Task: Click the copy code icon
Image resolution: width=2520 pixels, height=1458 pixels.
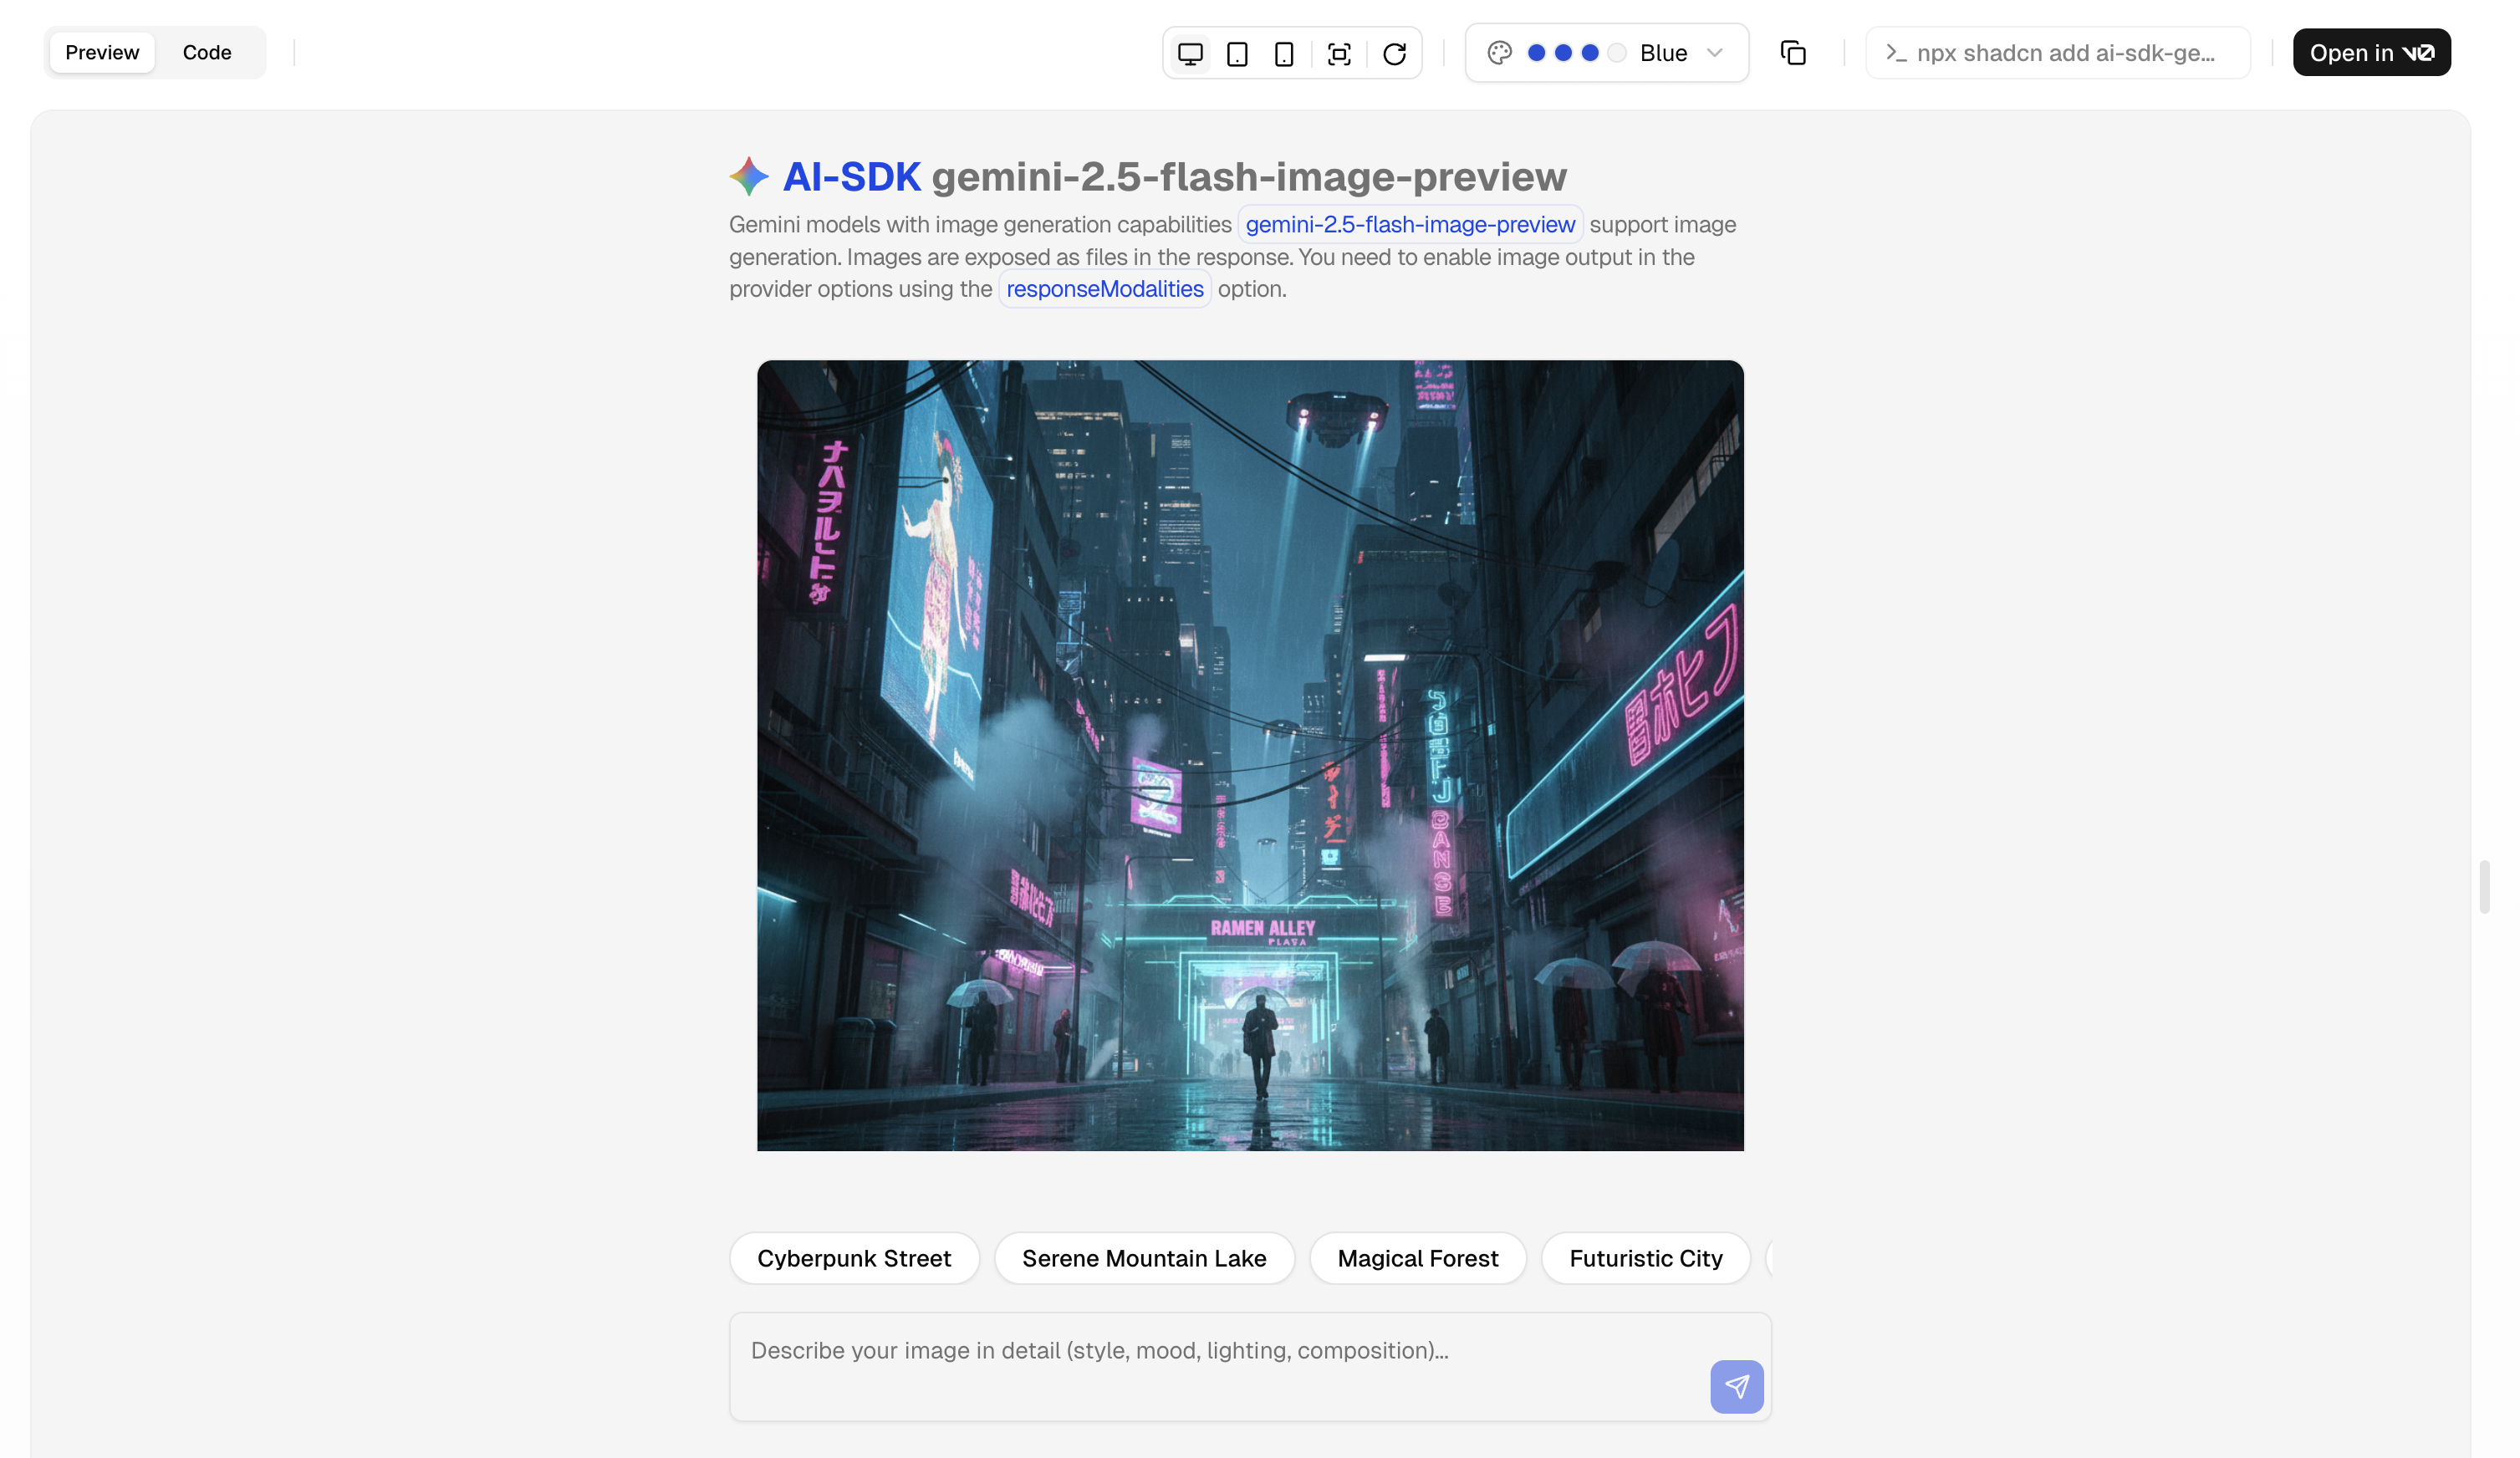Action: tap(1793, 53)
